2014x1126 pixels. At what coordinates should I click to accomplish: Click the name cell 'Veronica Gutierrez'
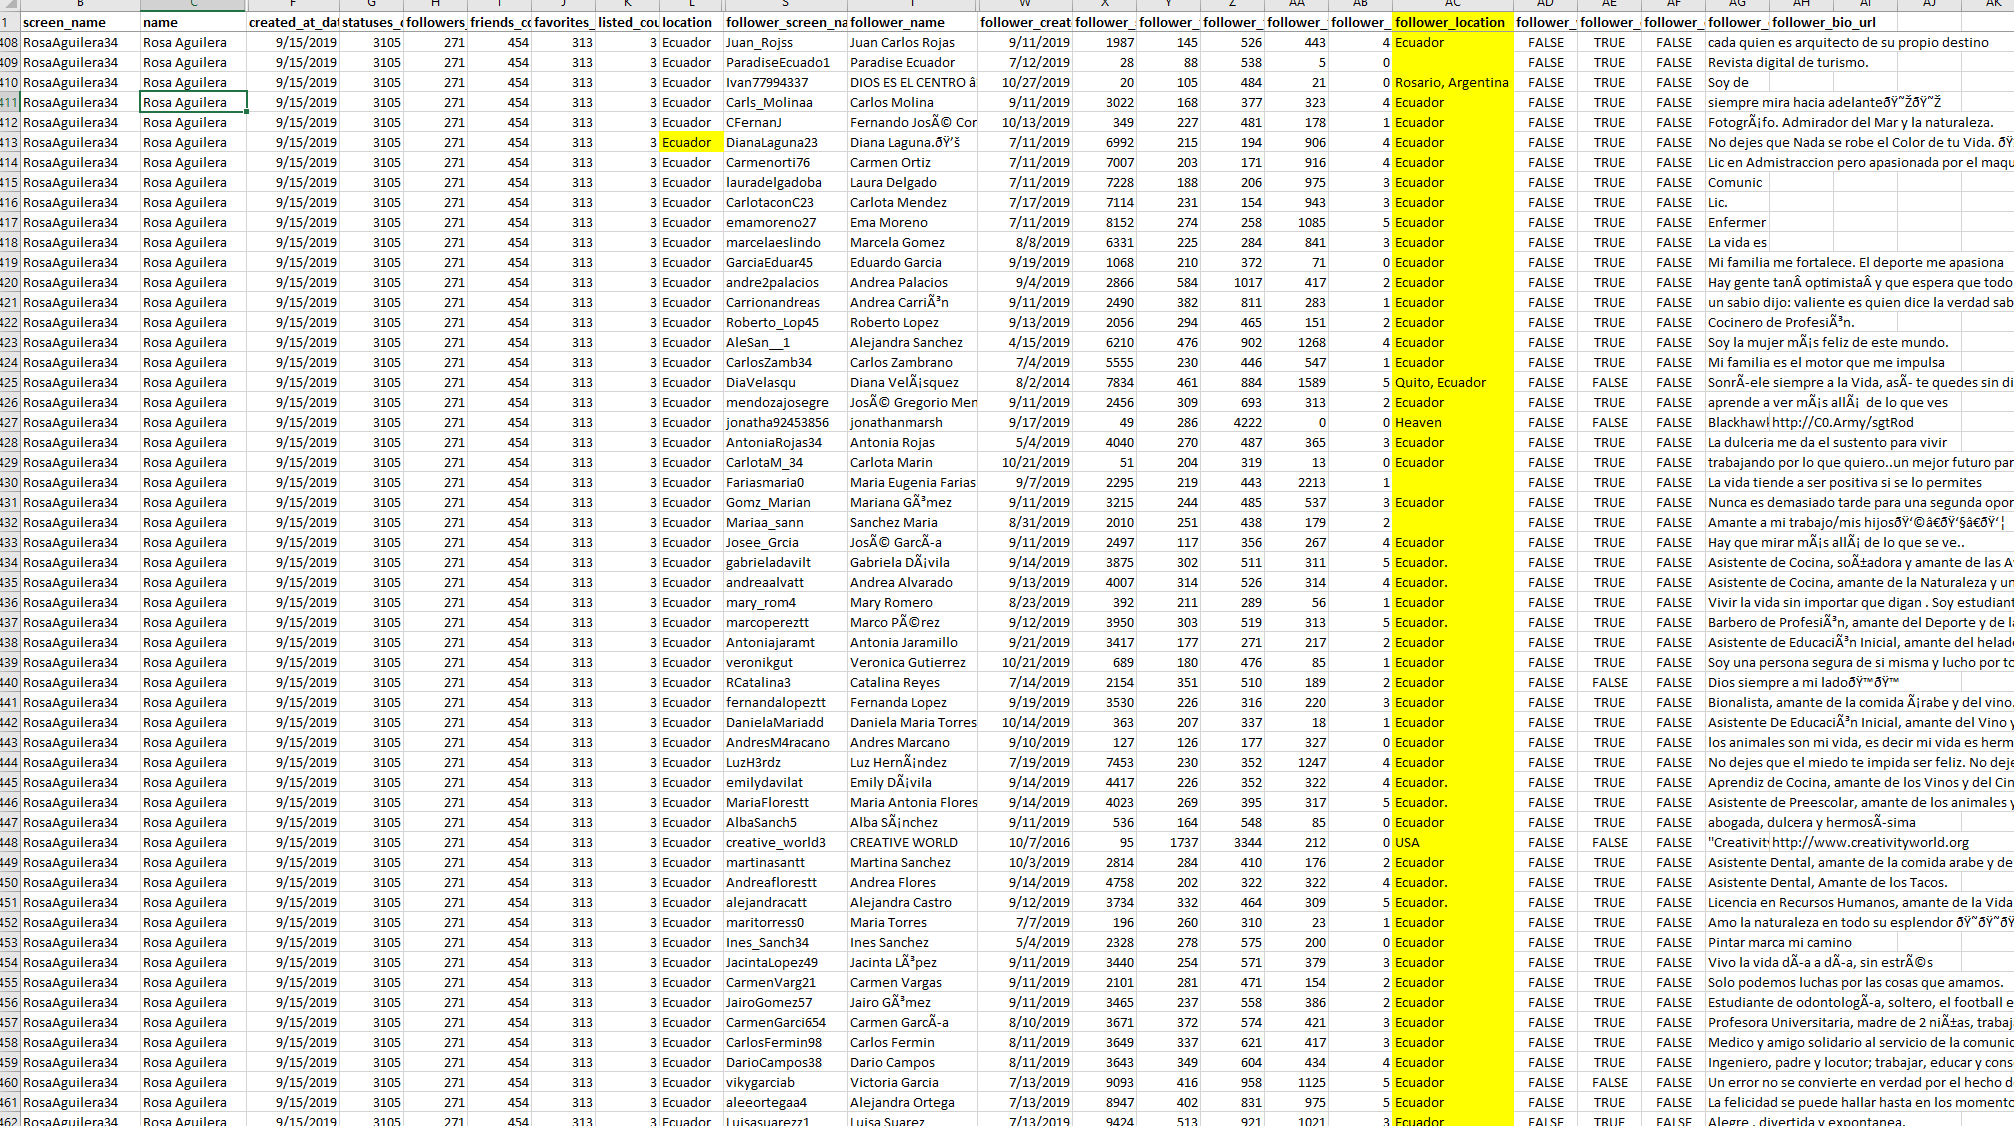(x=912, y=662)
